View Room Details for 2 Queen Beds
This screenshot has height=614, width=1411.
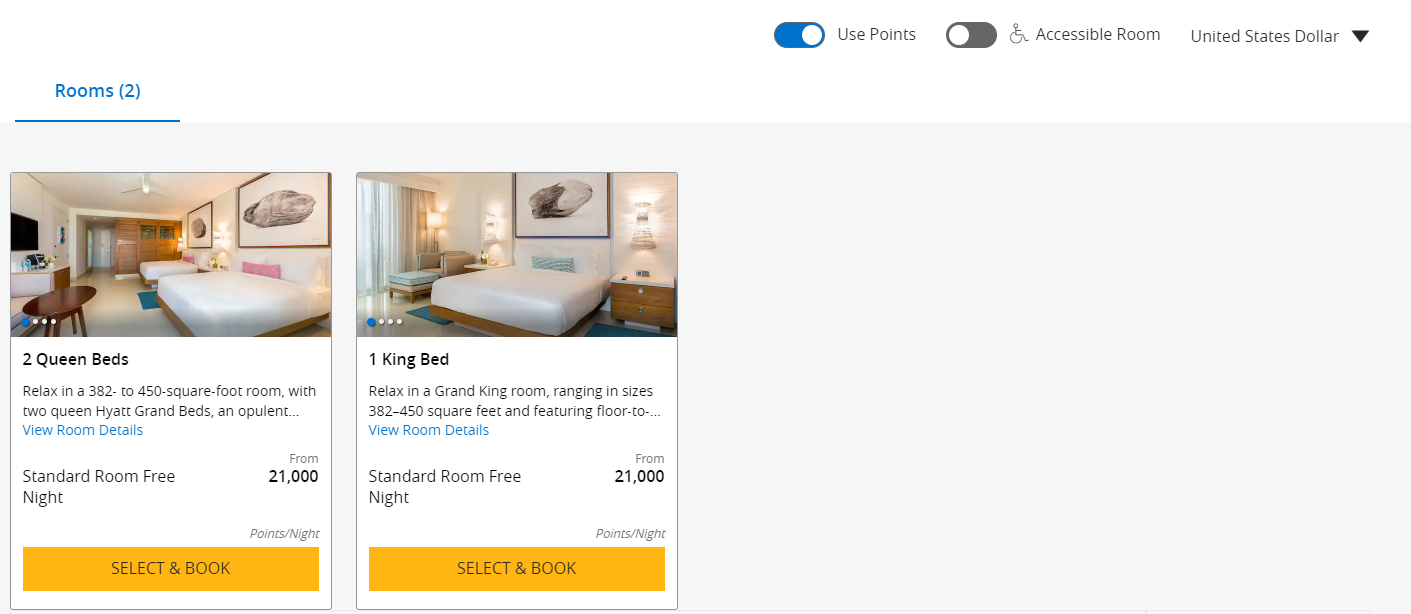[83, 430]
